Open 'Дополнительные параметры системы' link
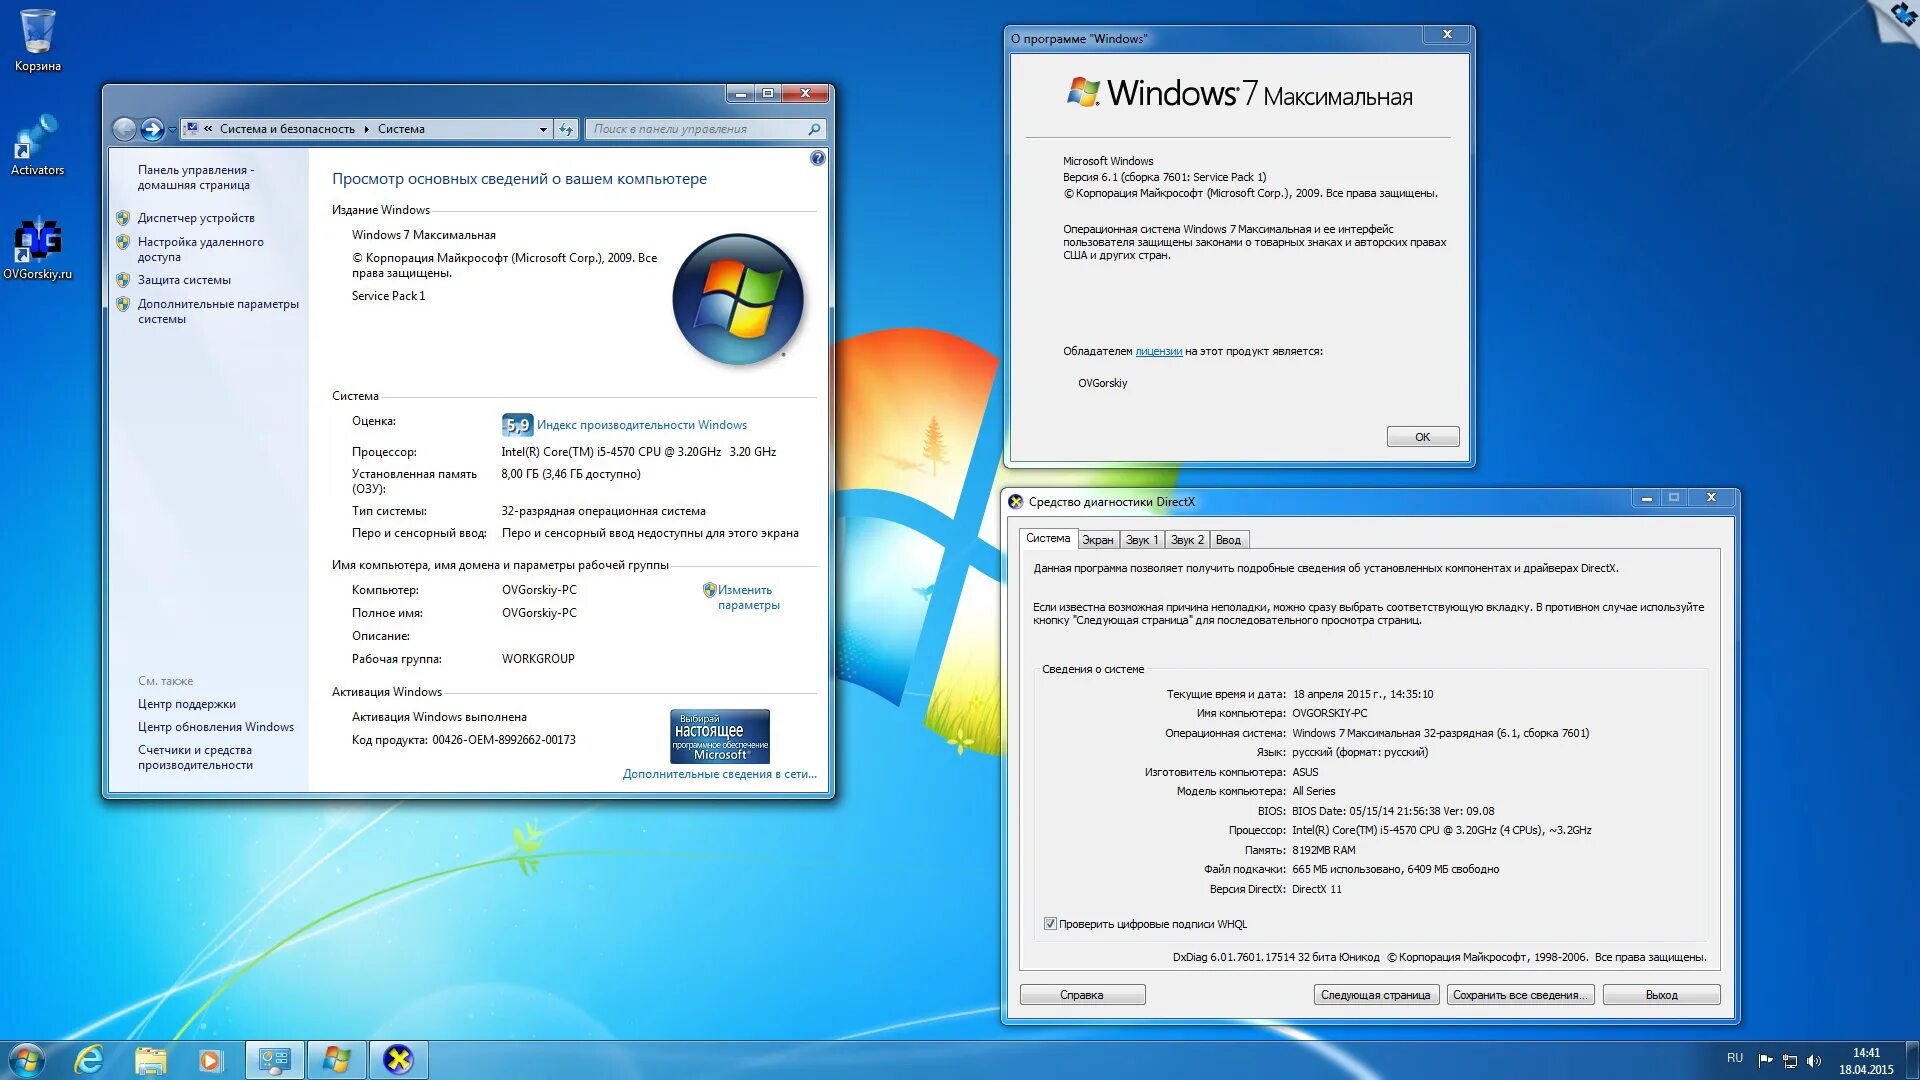 click(x=218, y=311)
